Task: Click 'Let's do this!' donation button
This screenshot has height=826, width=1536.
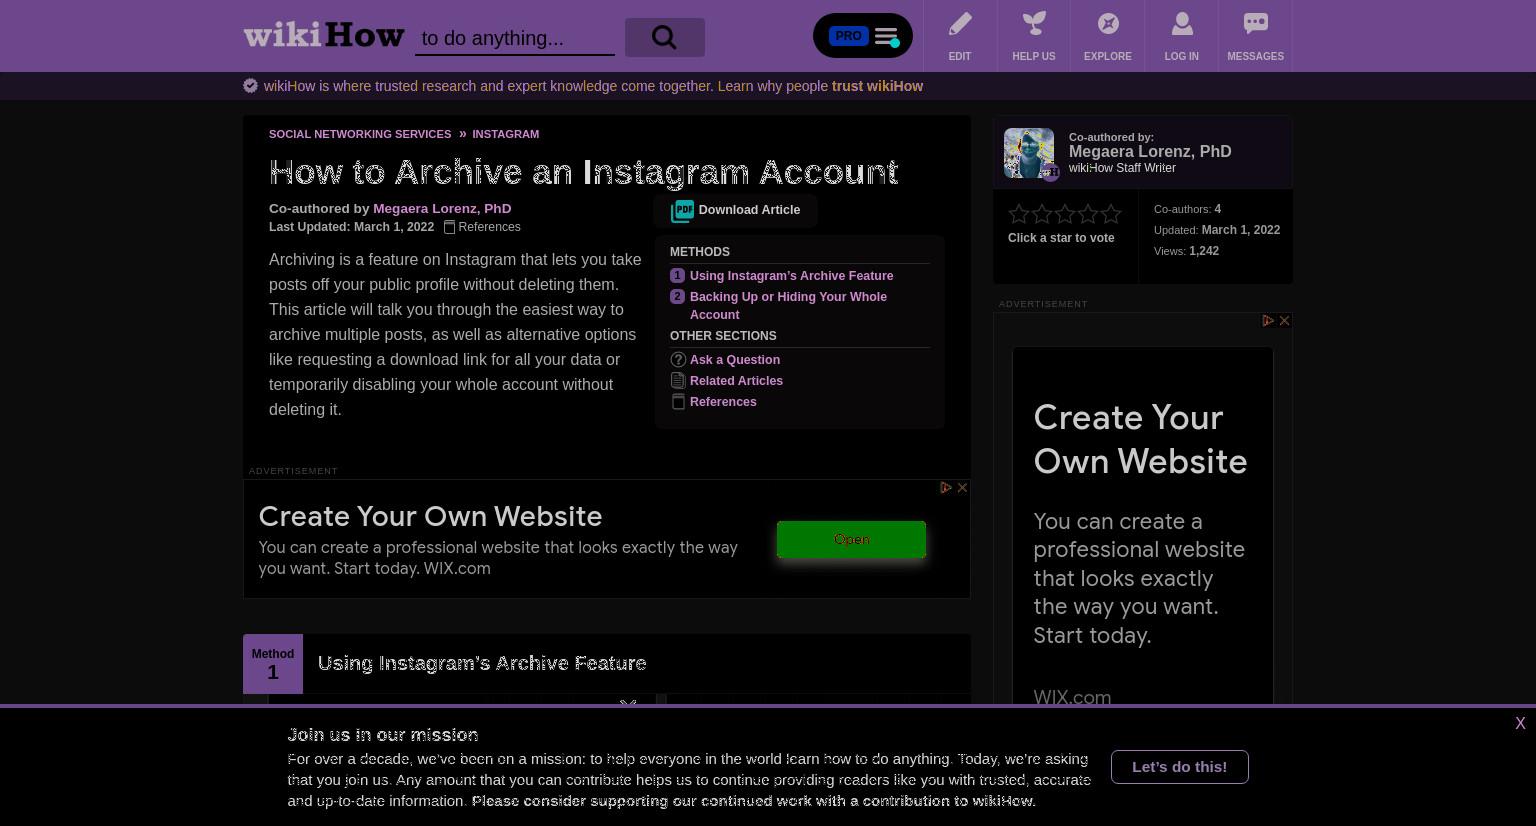Action: (x=1180, y=767)
